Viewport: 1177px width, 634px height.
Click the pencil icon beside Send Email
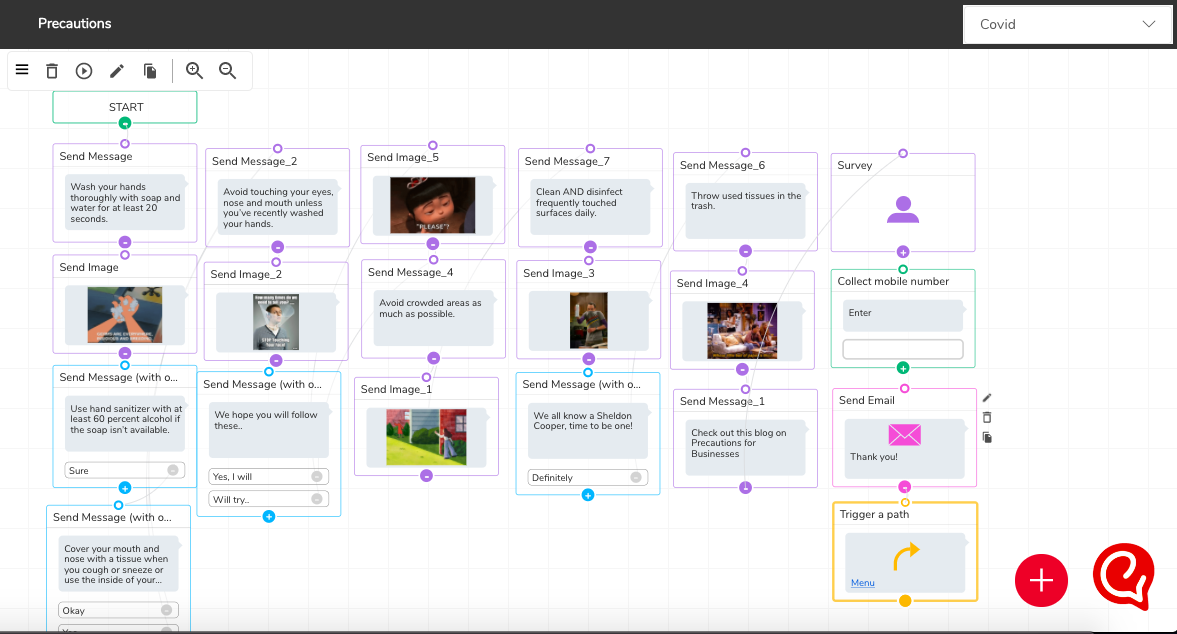[987, 398]
